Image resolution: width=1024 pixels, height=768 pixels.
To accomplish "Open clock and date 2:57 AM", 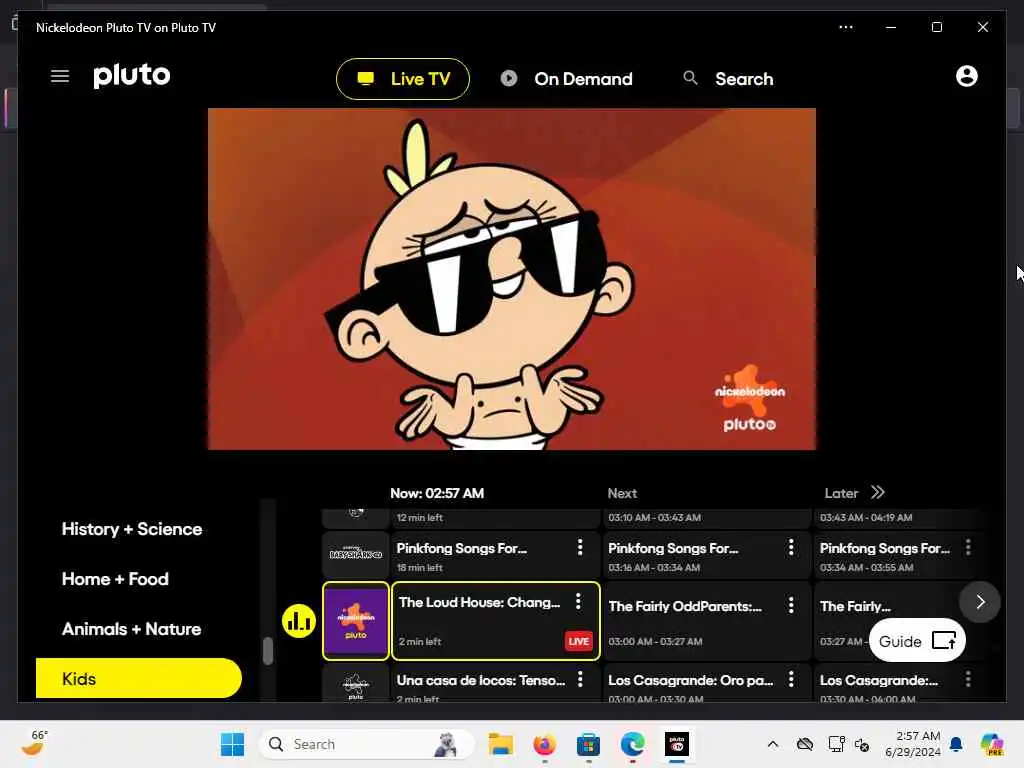I will coord(913,744).
